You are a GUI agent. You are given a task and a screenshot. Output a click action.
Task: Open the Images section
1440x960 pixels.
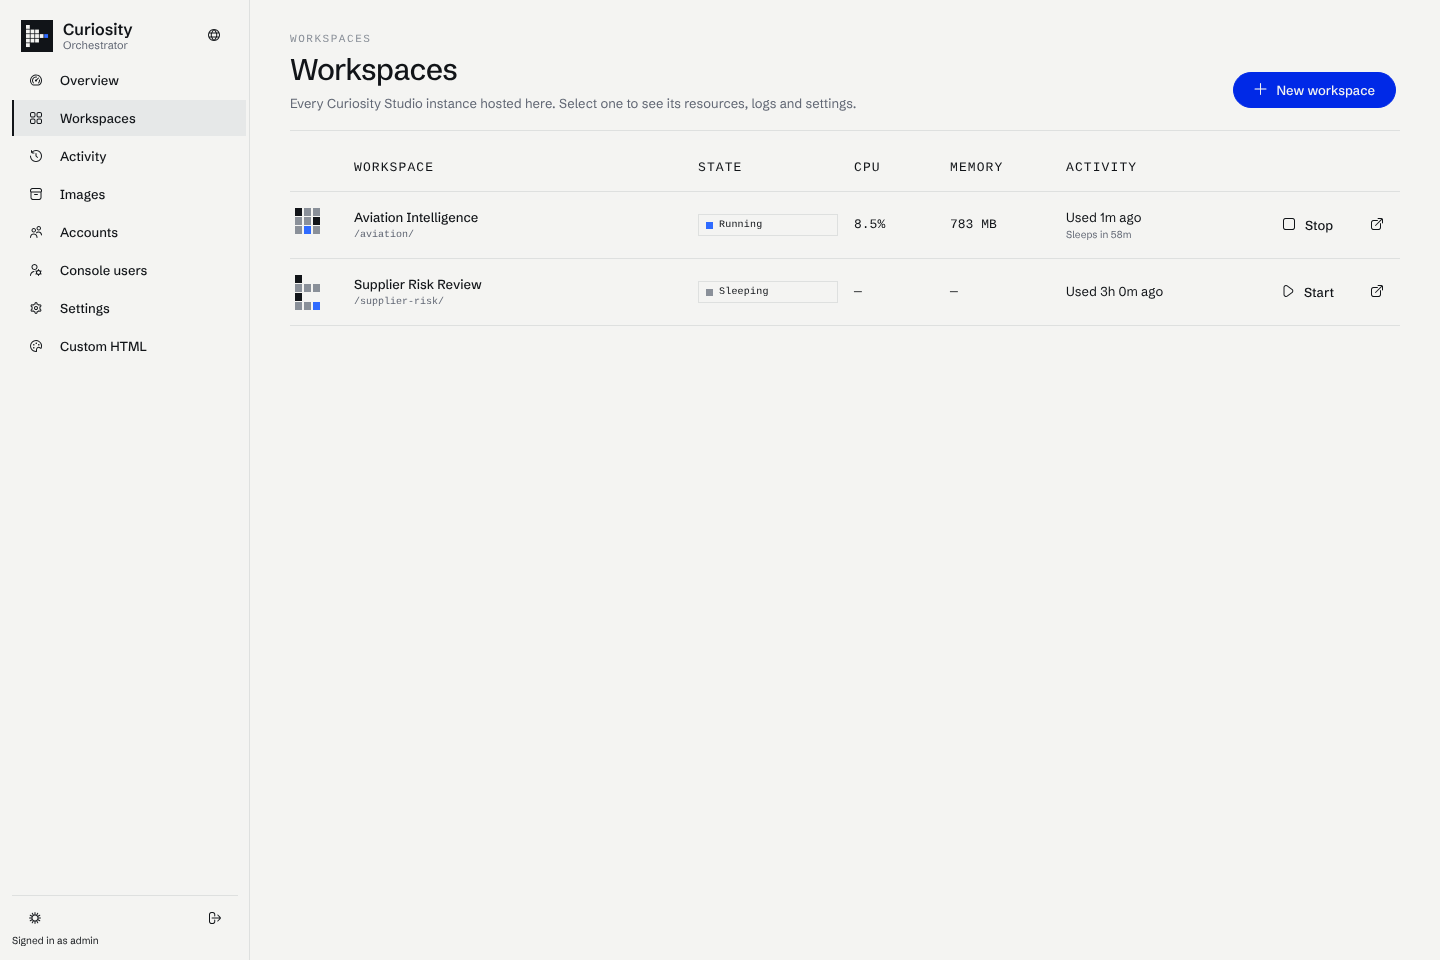pos(129,194)
